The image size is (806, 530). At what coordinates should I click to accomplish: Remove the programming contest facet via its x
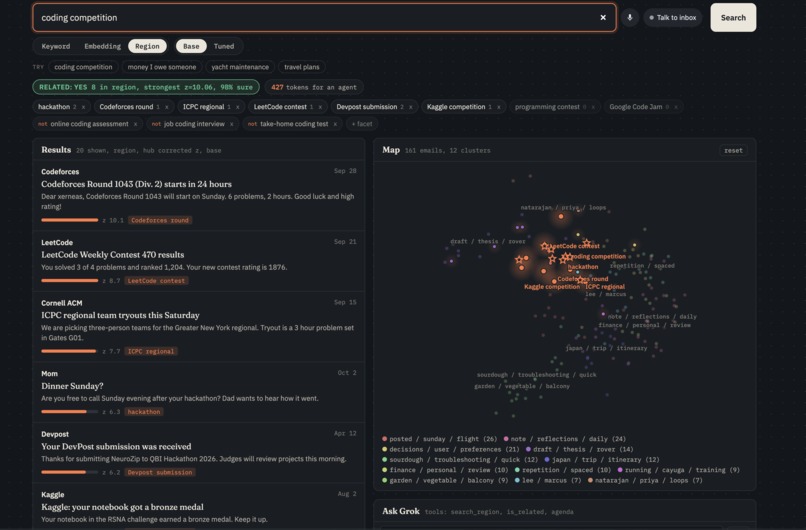tap(593, 107)
